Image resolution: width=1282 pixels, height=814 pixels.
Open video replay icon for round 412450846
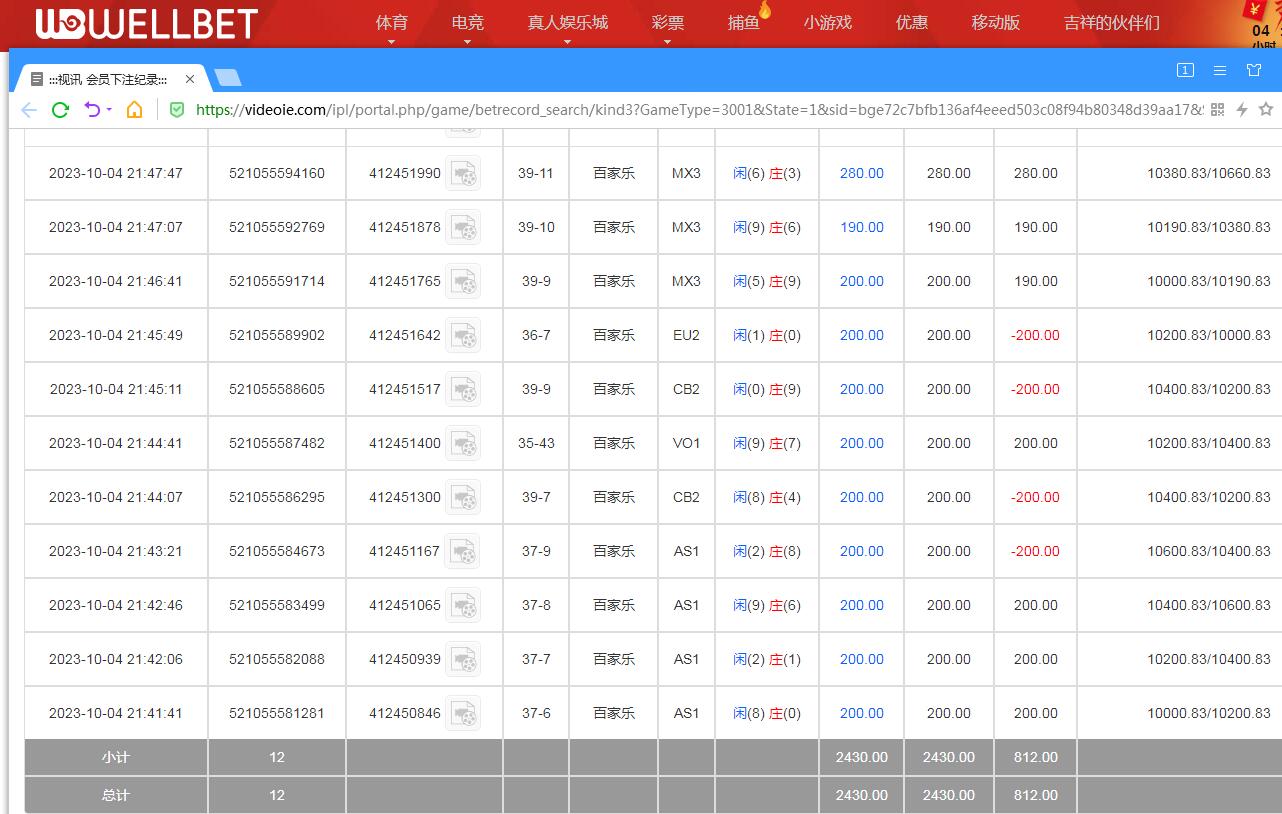[x=463, y=713]
